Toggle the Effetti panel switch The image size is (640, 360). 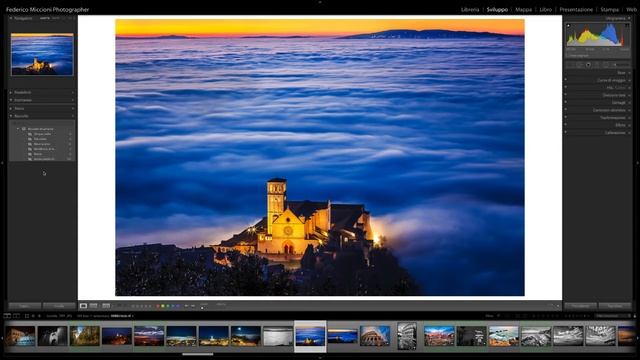(566, 124)
